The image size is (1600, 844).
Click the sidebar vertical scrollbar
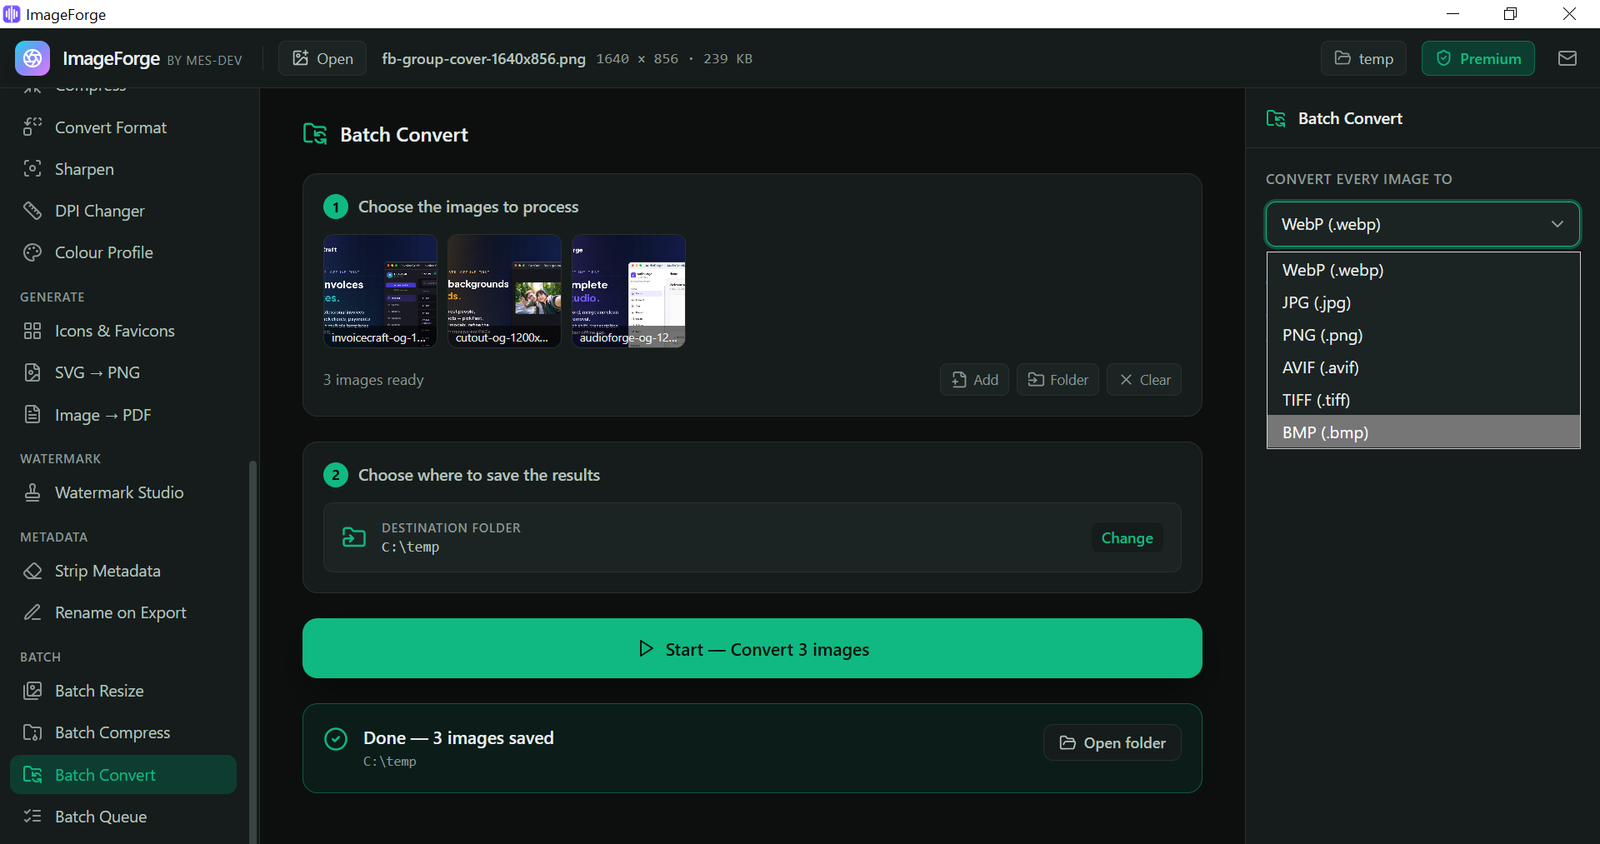pos(253,650)
